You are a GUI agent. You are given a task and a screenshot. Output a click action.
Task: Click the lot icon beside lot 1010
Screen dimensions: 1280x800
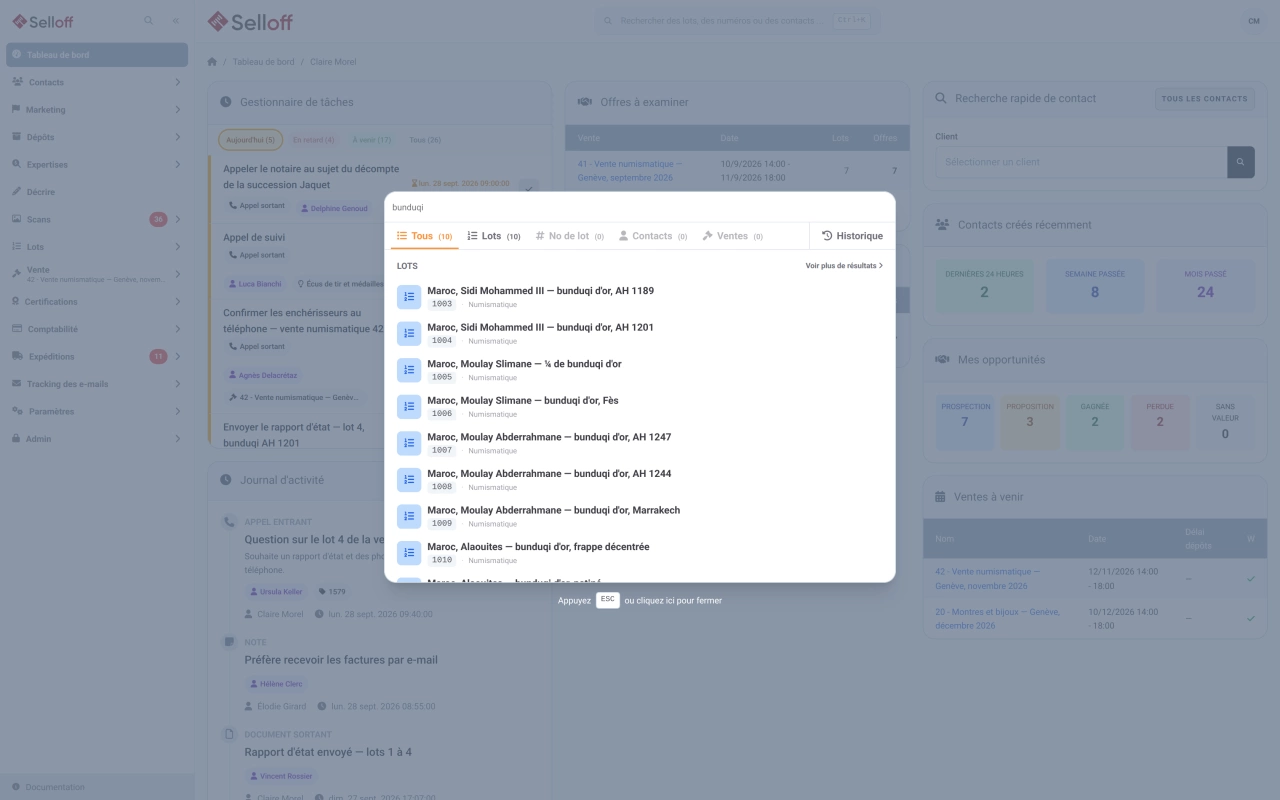(409, 553)
